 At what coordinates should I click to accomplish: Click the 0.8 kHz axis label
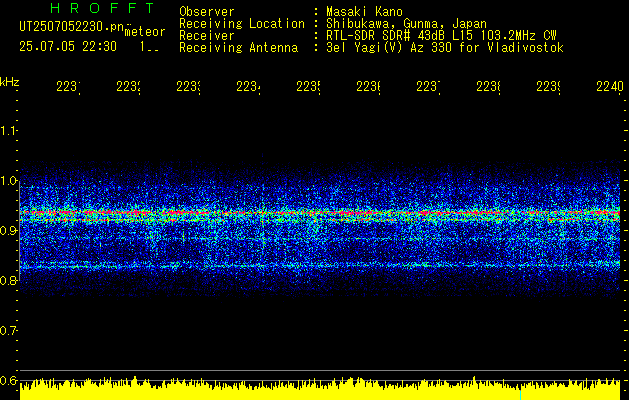tap(8, 280)
